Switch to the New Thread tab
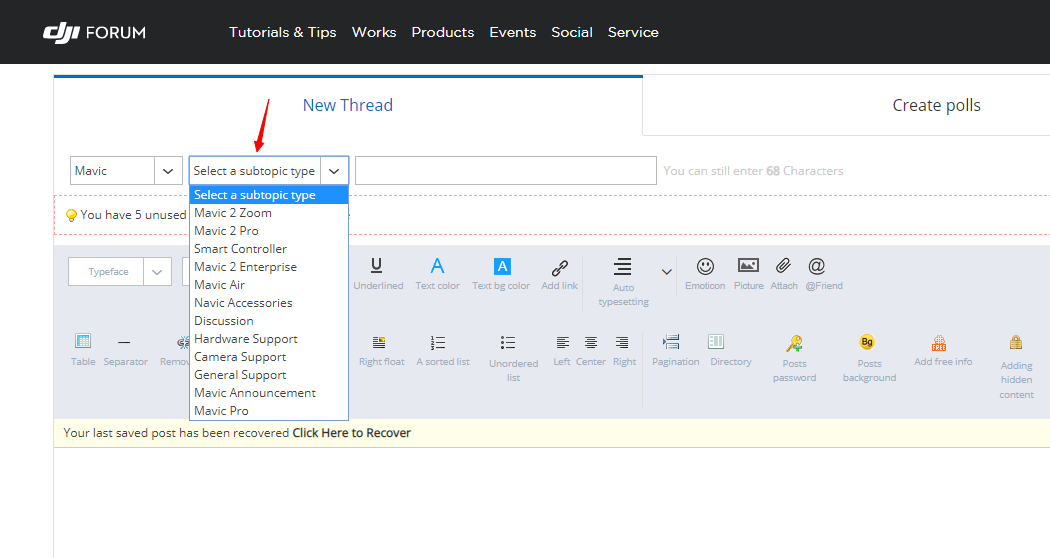The width and height of the screenshot is (1050, 558). coord(348,105)
